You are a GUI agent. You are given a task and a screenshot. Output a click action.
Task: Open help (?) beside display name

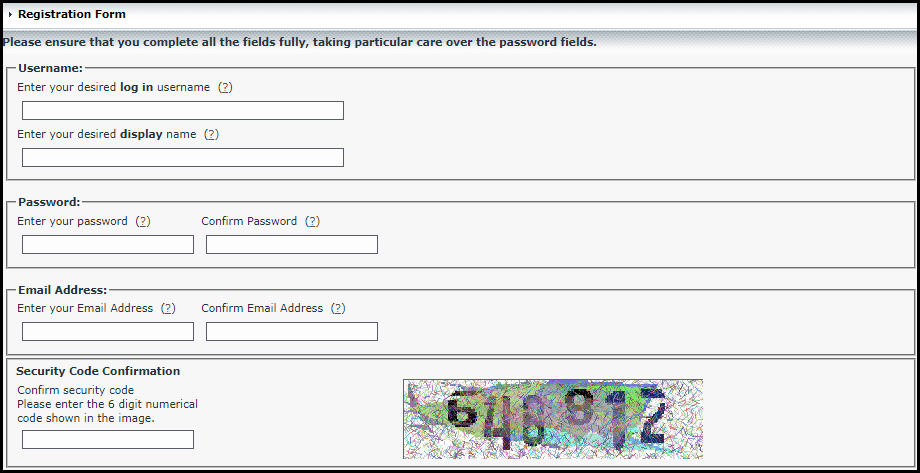[x=211, y=134]
